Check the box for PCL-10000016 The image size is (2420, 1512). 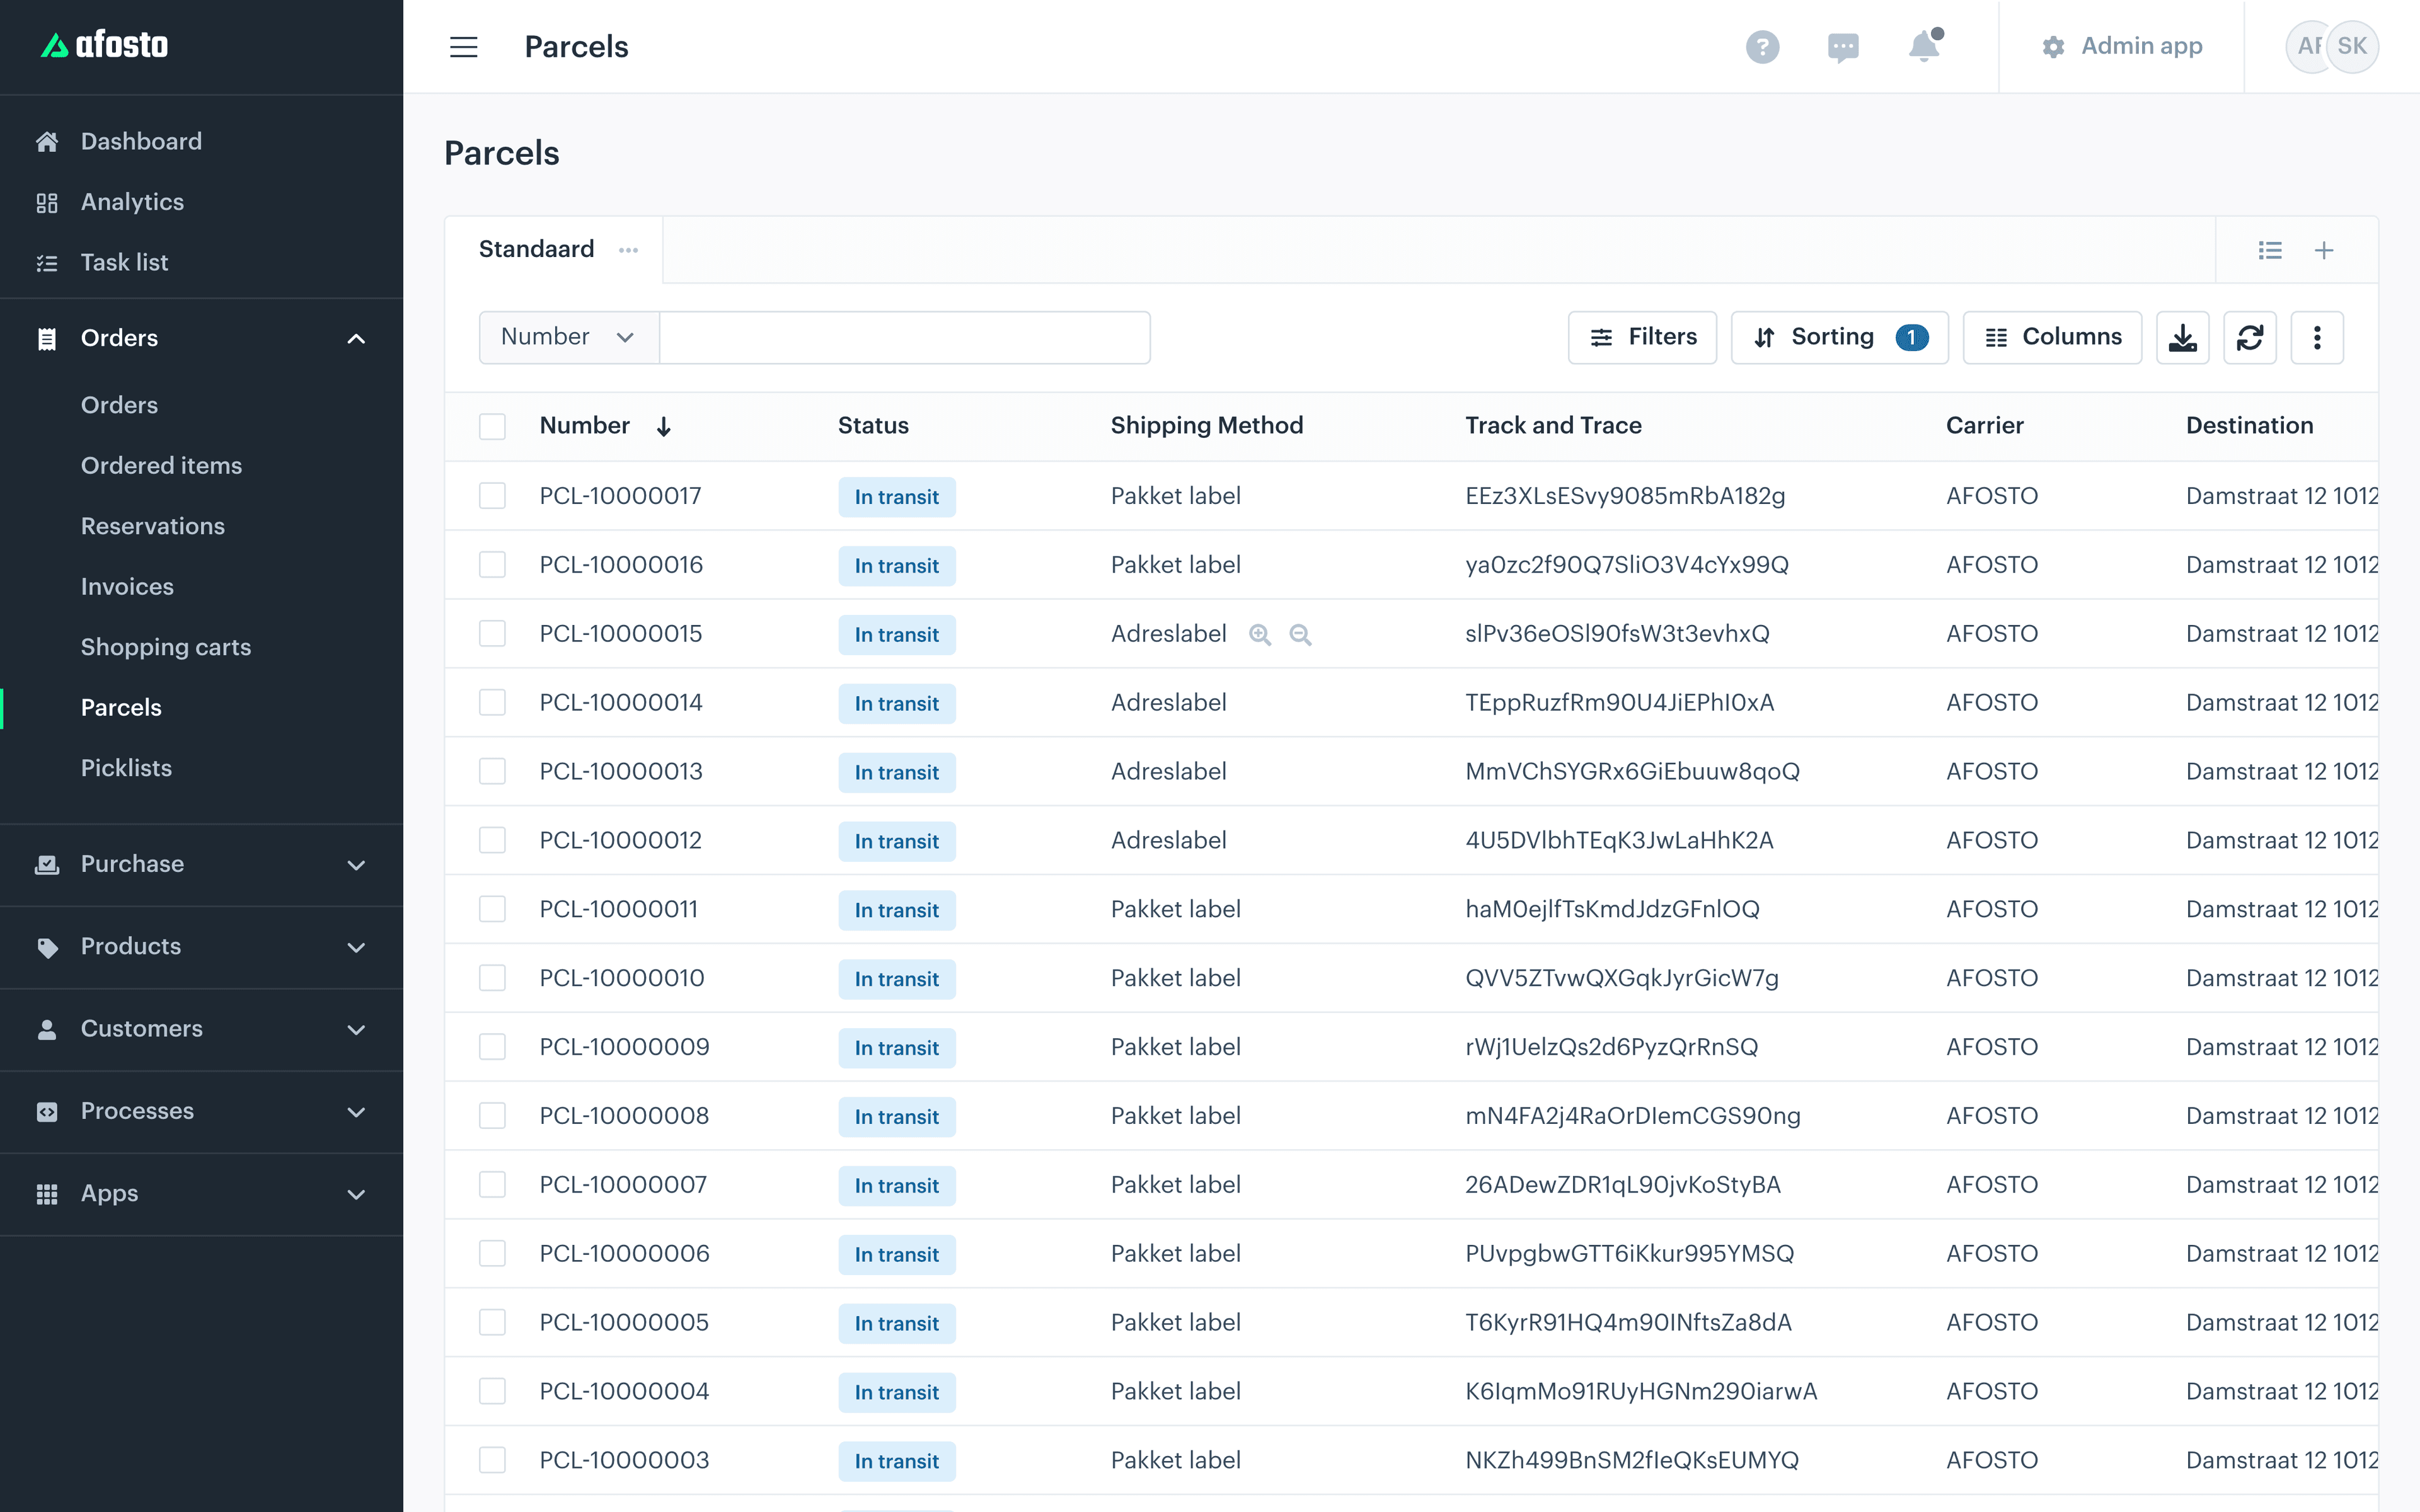point(492,565)
